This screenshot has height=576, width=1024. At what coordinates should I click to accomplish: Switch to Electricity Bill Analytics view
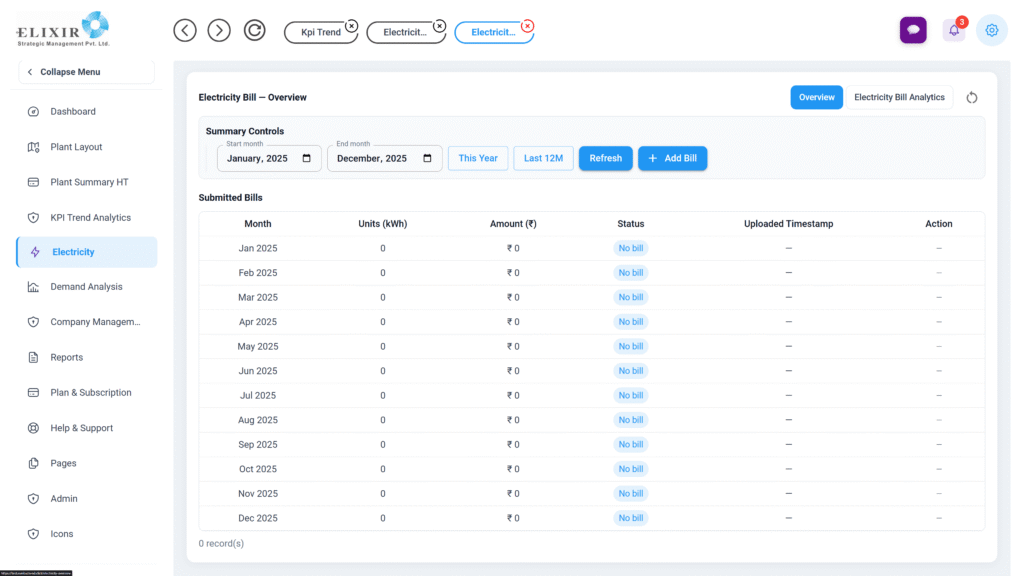coord(899,97)
